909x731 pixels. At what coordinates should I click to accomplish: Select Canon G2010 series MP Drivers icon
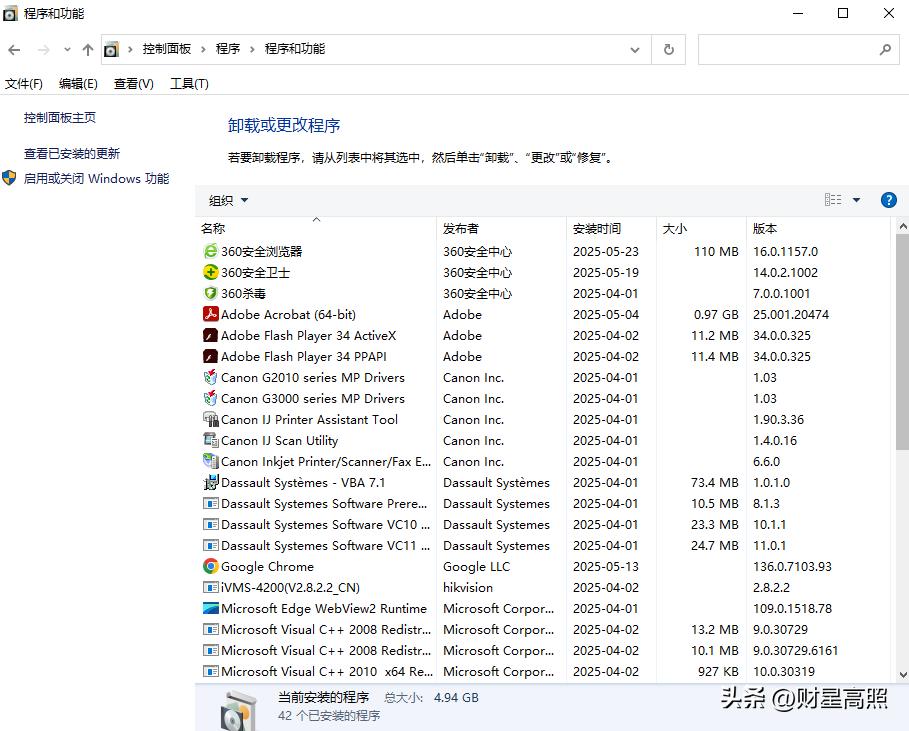[210, 377]
